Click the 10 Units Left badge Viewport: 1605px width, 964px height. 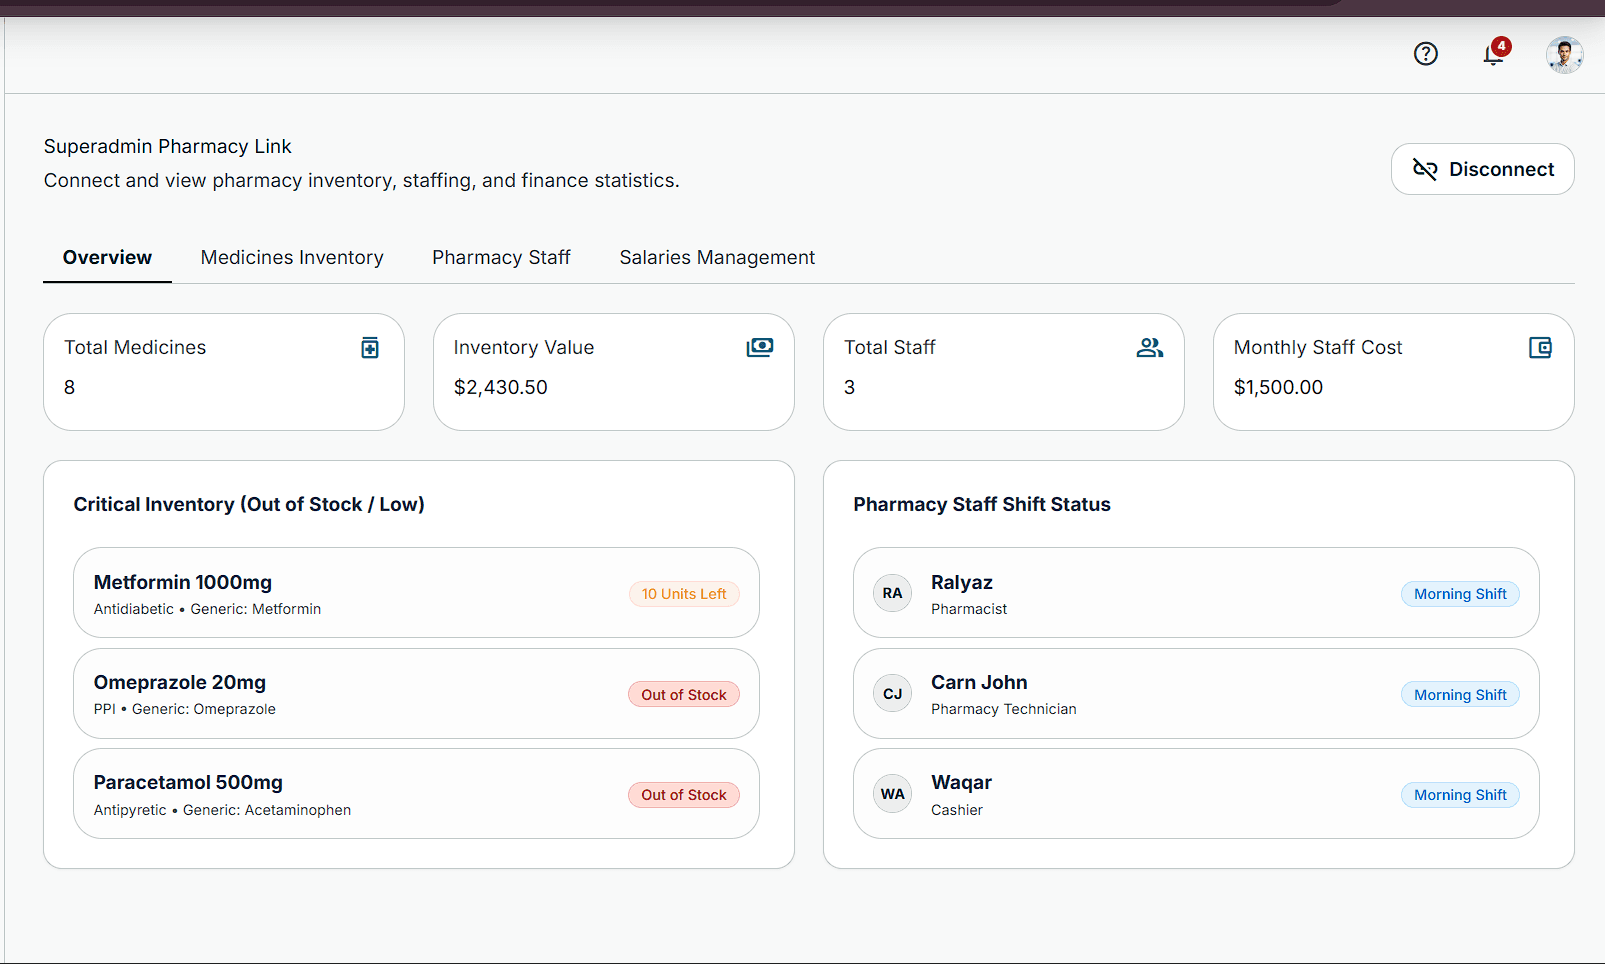tap(684, 594)
